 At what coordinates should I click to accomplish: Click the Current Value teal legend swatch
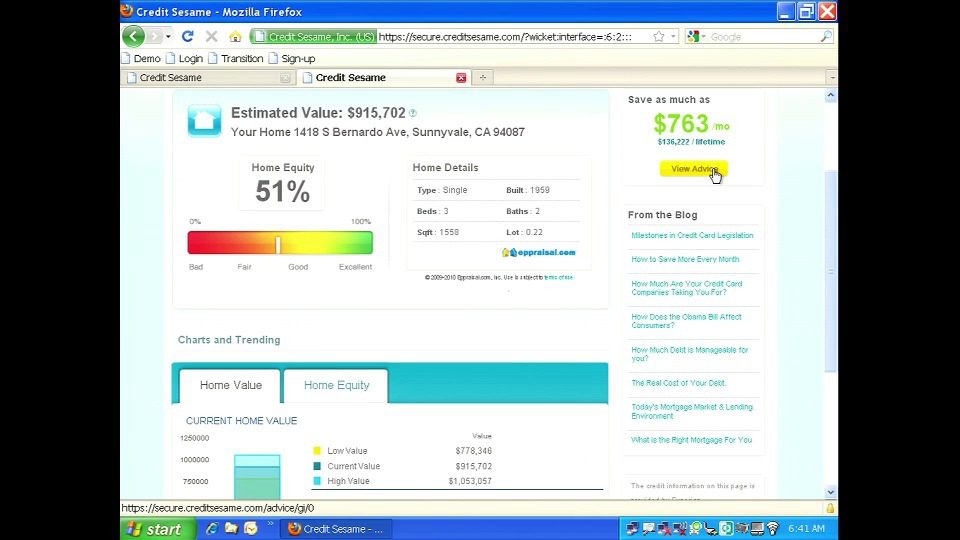[317, 466]
